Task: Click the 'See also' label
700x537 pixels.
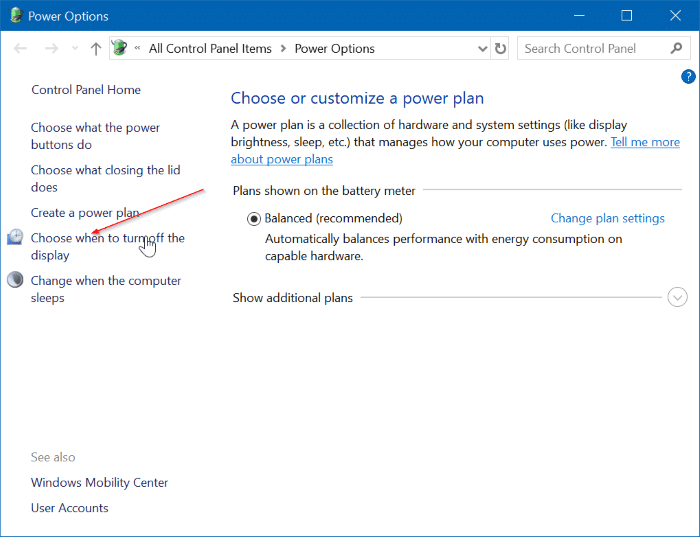Action: click(x=53, y=457)
